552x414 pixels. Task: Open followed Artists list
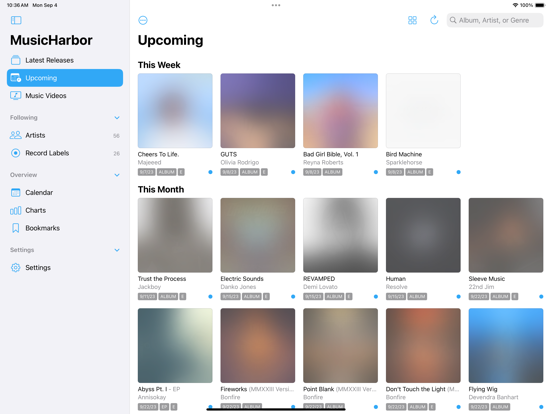coord(65,135)
